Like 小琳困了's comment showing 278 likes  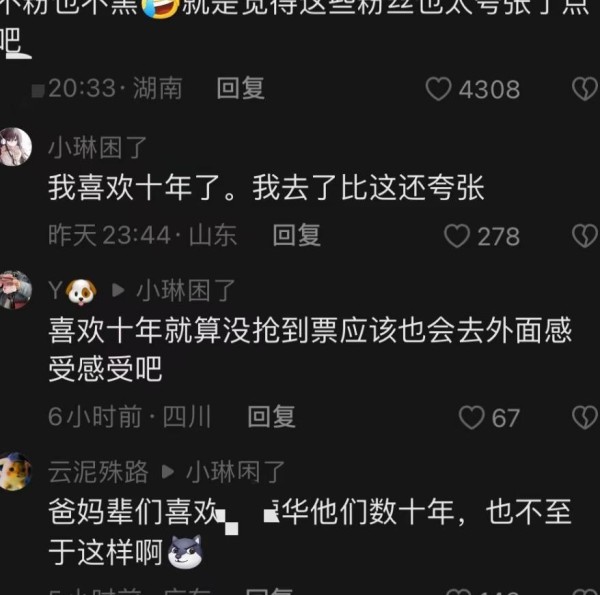[x=457, y=236]
